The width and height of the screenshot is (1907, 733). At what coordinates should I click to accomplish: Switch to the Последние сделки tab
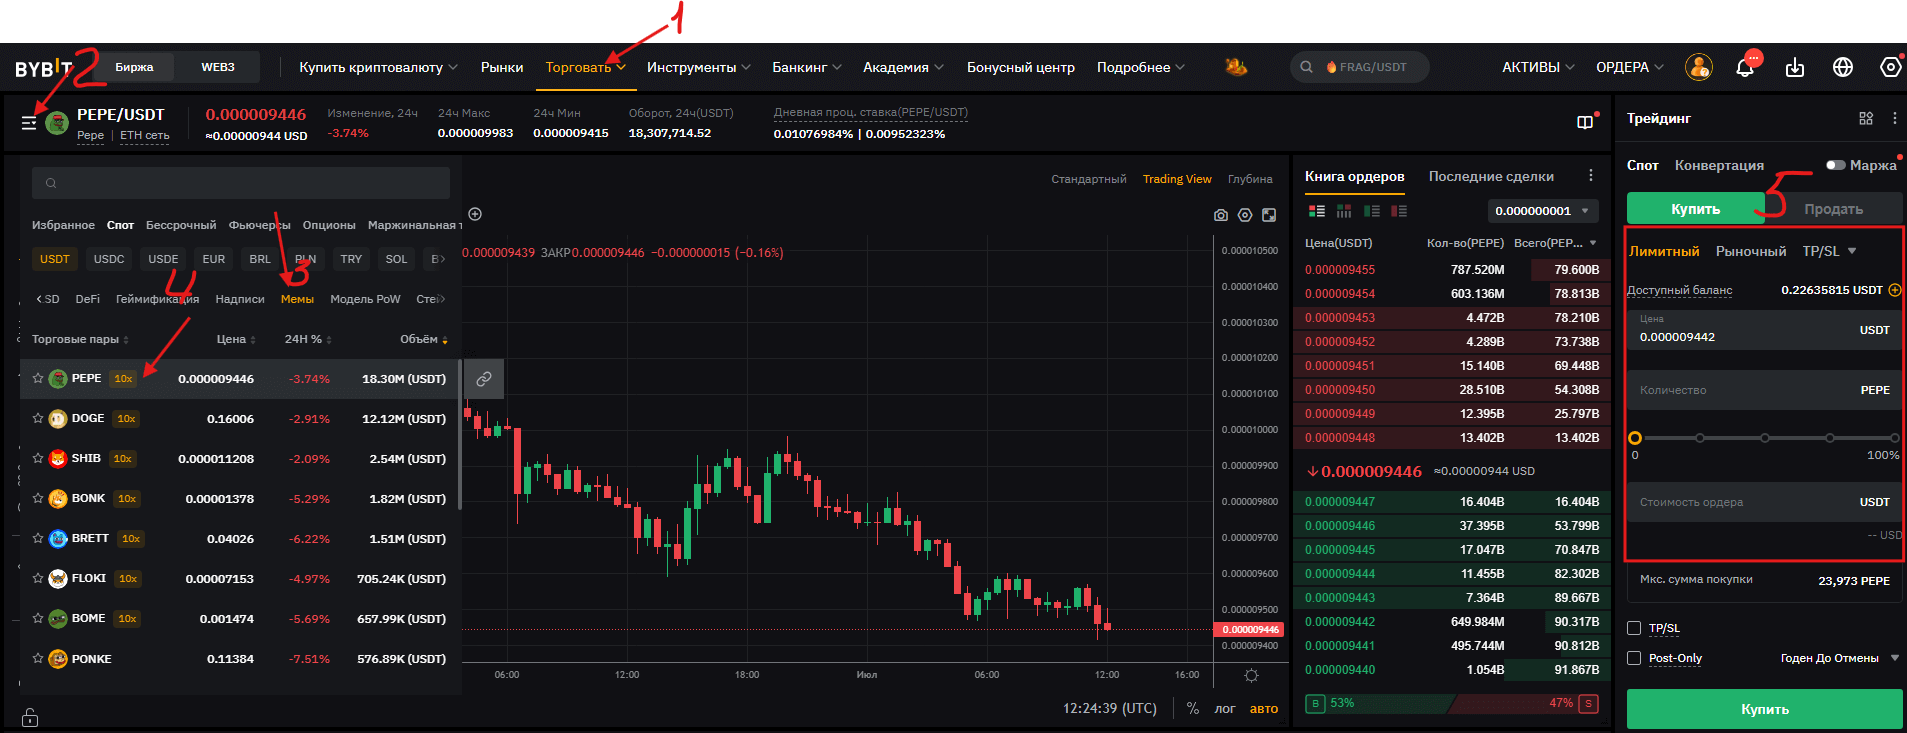click(1491, 176)
